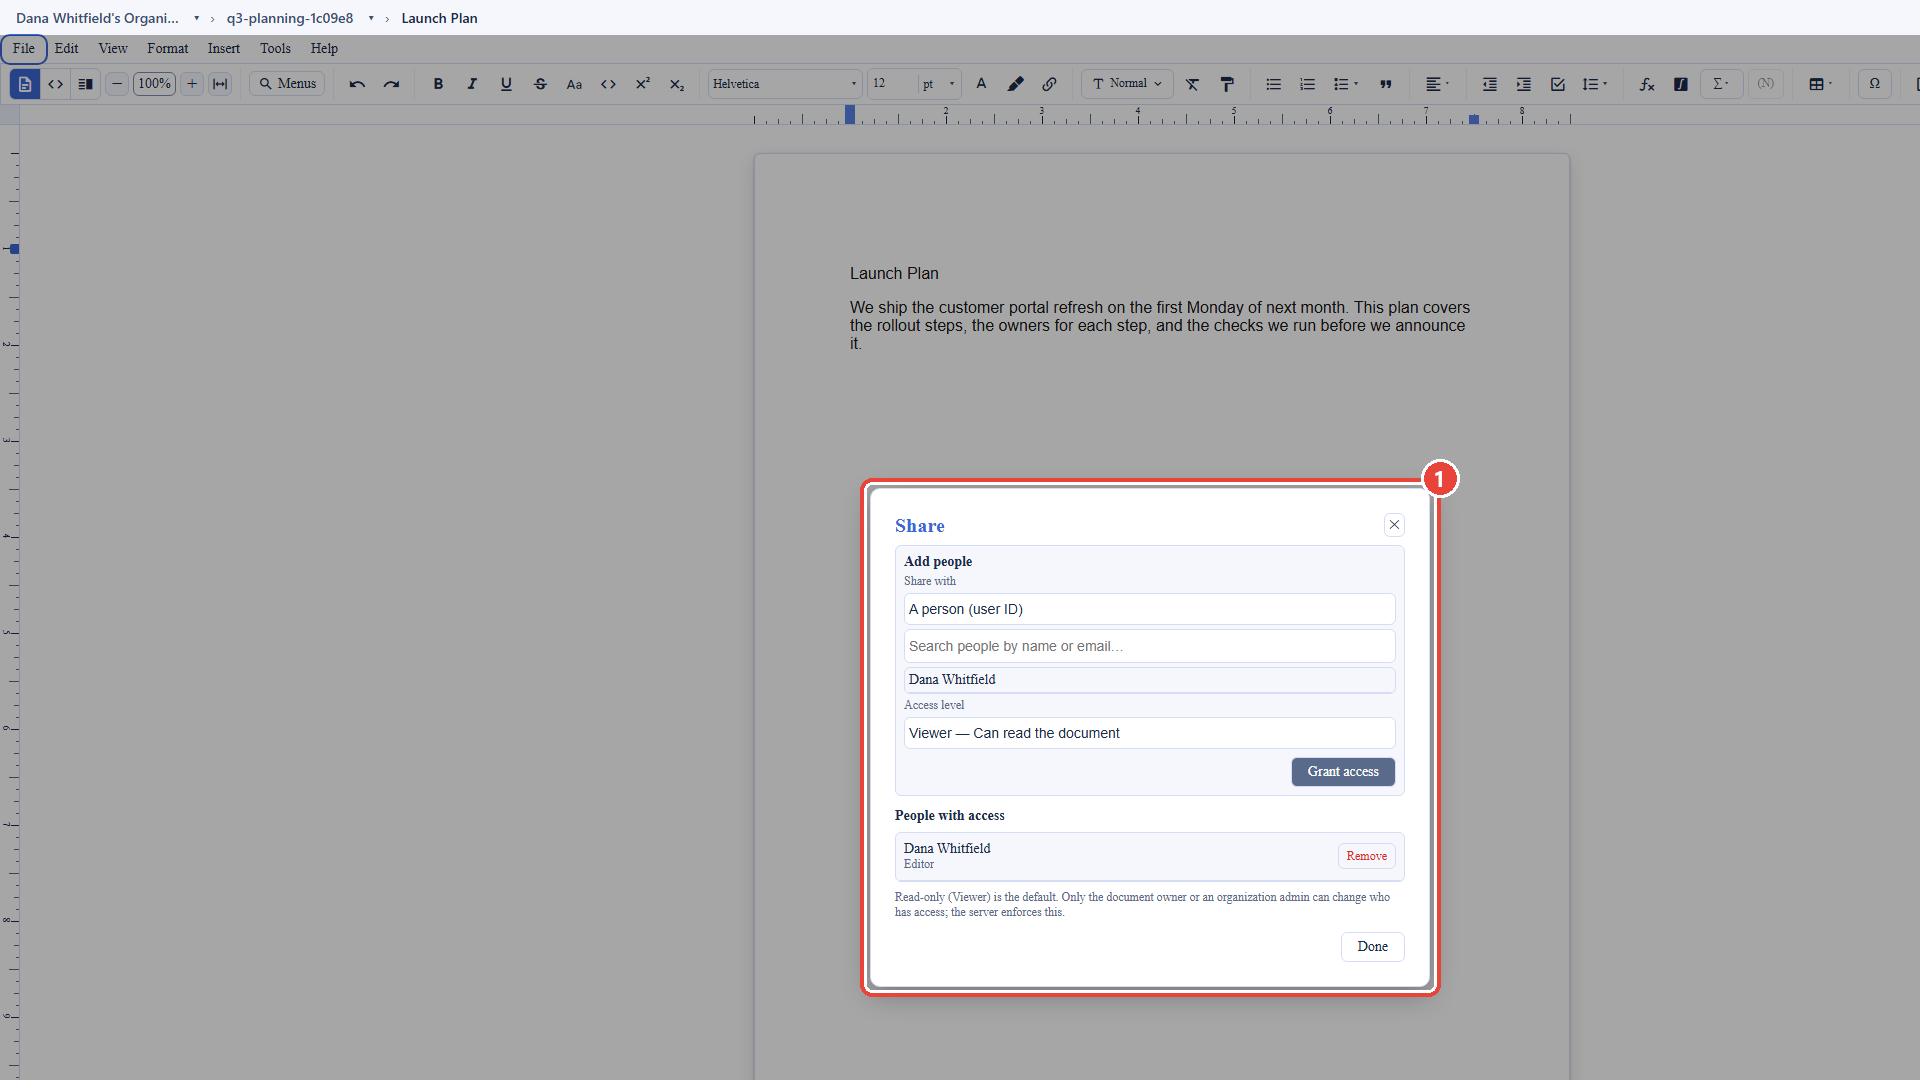Clear formatting with the crossed T icon
The image size is (1920, 1080).
[1192, 84]
